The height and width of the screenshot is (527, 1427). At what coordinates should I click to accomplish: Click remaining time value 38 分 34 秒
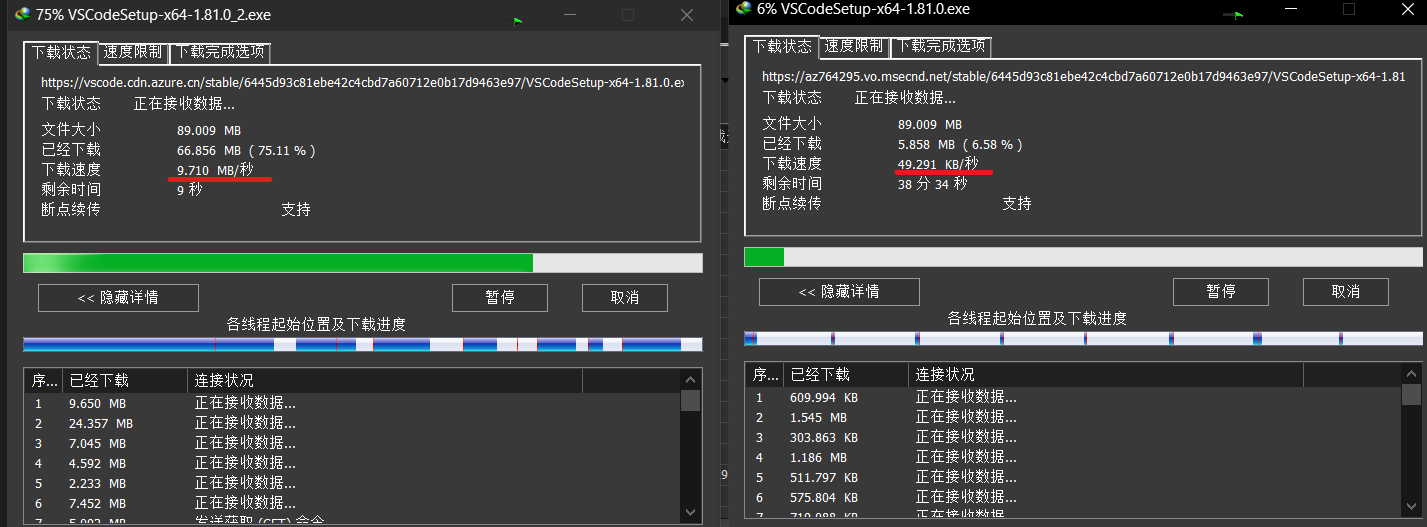coord(933,183)
